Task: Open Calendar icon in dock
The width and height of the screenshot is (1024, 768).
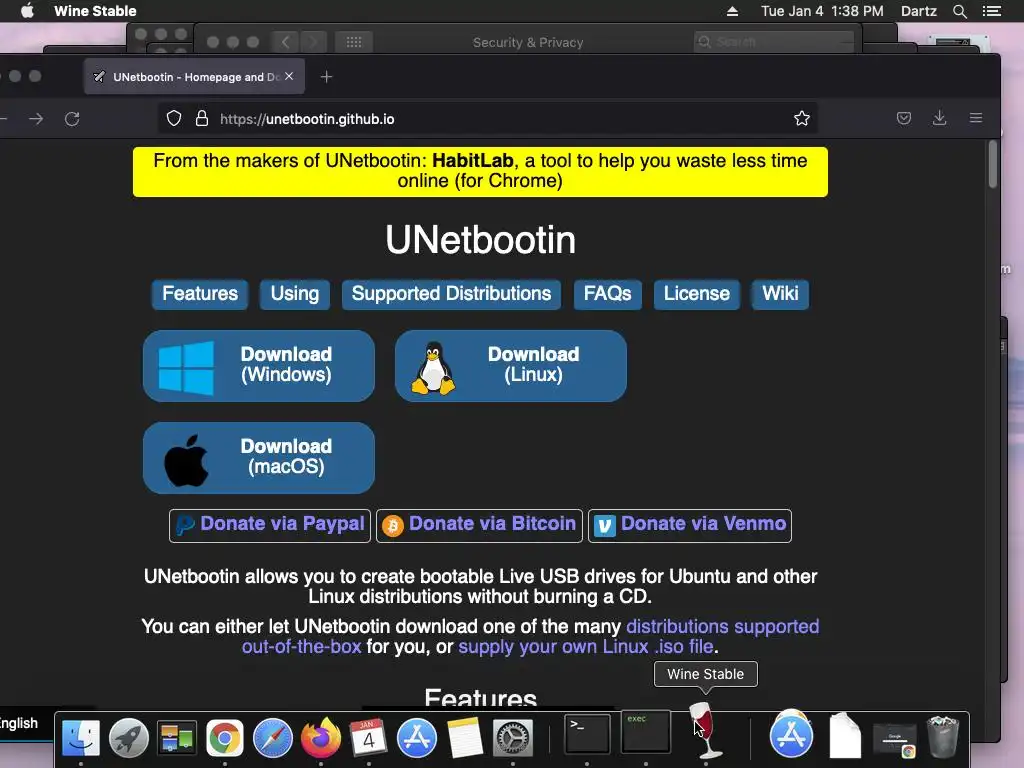Action: tap(369, 738)
